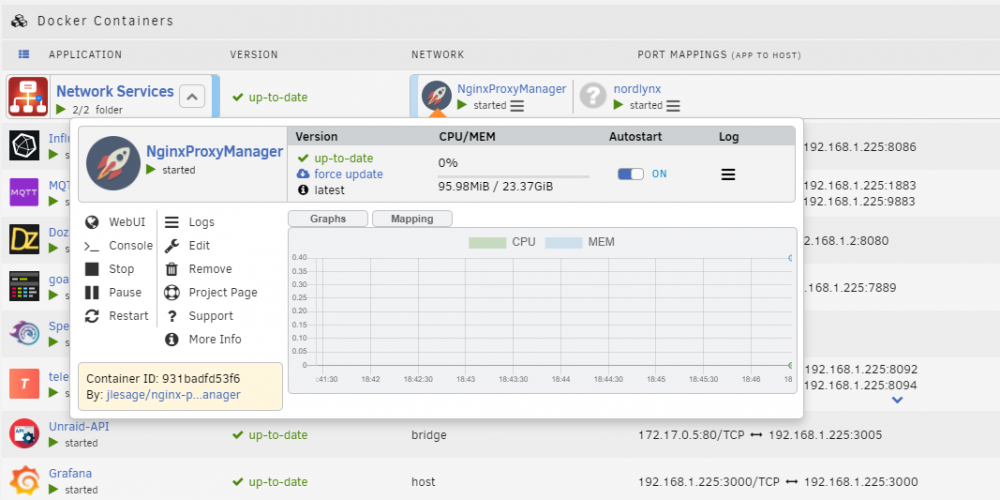Click the 192.168.1.225:8086 port mapping
This screenshot has height=500, width=1000.
(x=859, y=147)
